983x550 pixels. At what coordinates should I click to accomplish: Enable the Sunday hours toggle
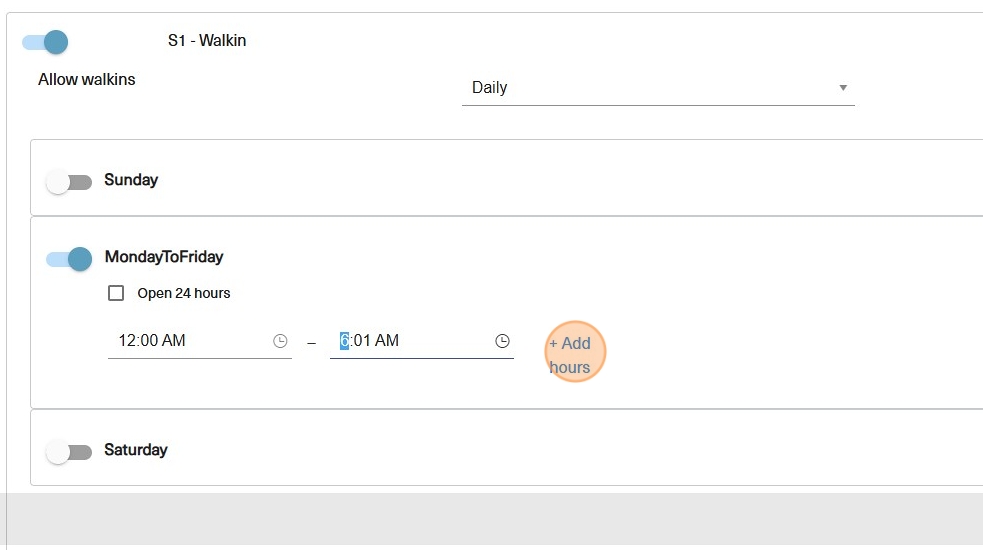click(x=68, y=182)
